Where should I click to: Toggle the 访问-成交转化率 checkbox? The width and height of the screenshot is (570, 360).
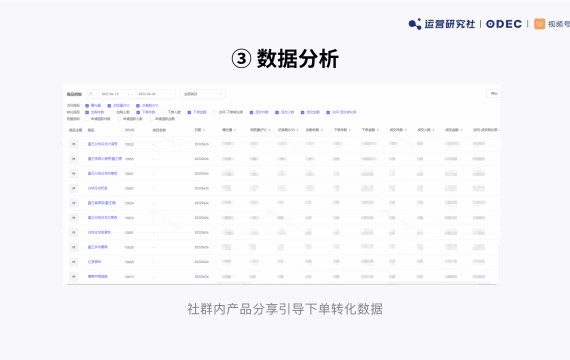[x=328, y=112]
